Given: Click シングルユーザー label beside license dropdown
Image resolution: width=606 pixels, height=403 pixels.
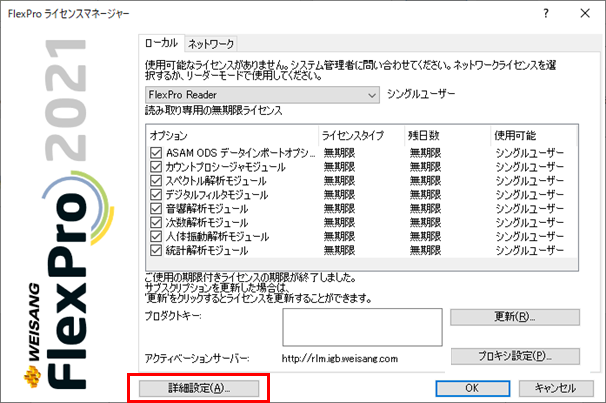Looking at the screenshot, I should pos(421,94).
